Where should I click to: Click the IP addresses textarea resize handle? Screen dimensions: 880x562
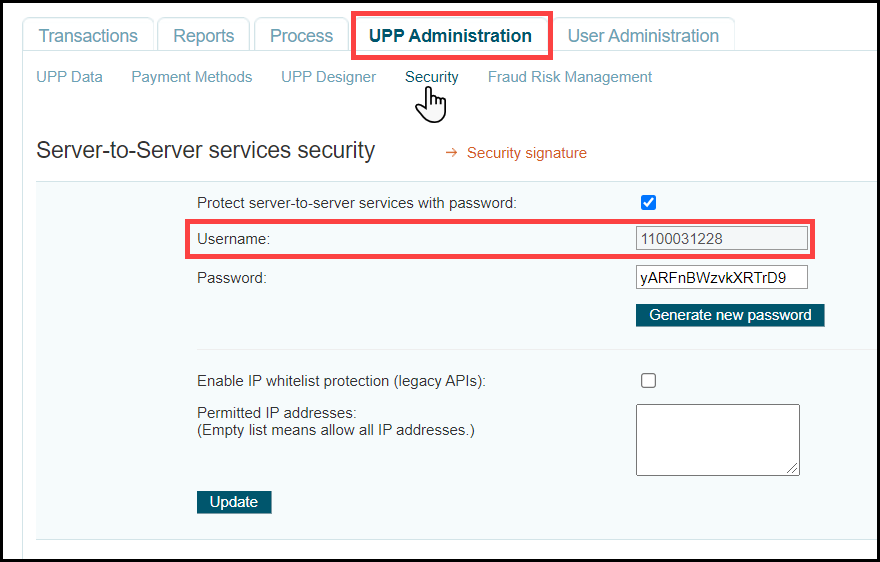coord(794,469)
